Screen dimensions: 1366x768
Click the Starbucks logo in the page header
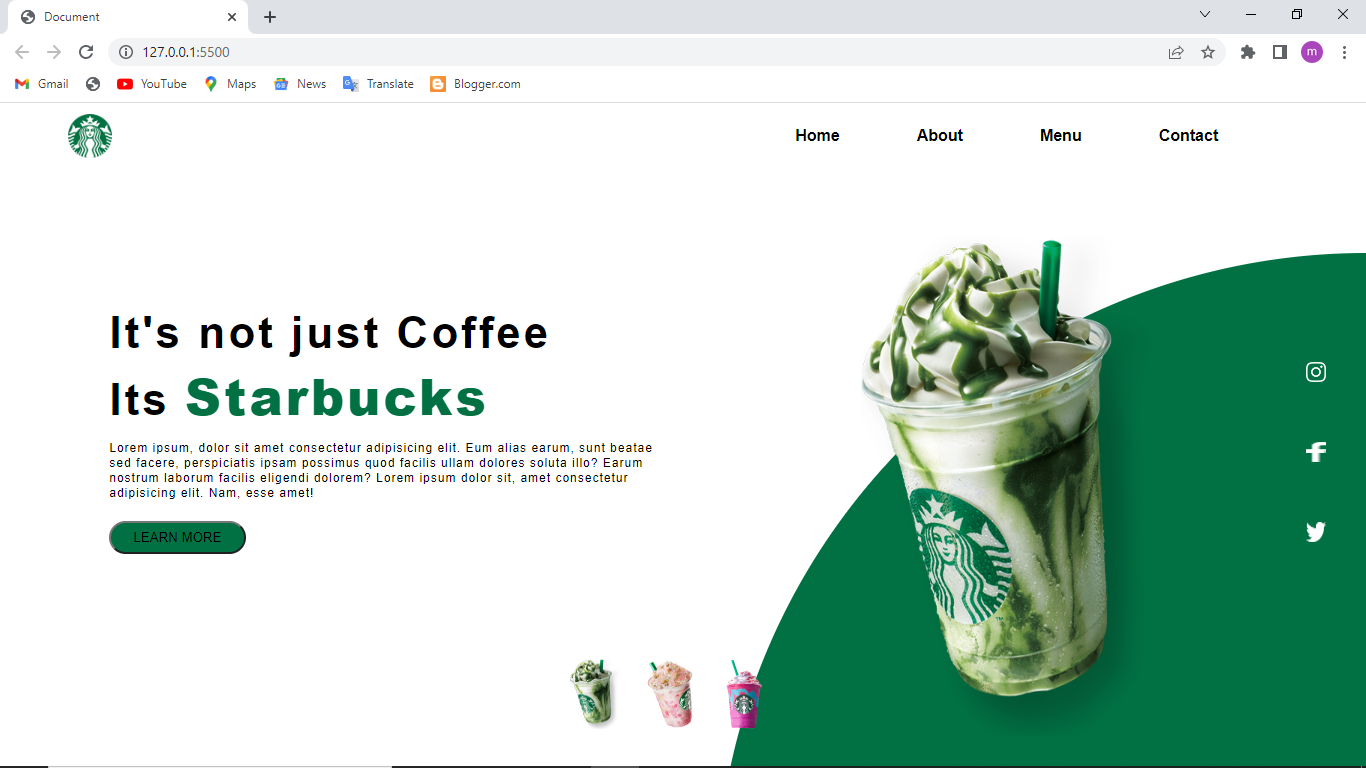[x=90, y=136]
